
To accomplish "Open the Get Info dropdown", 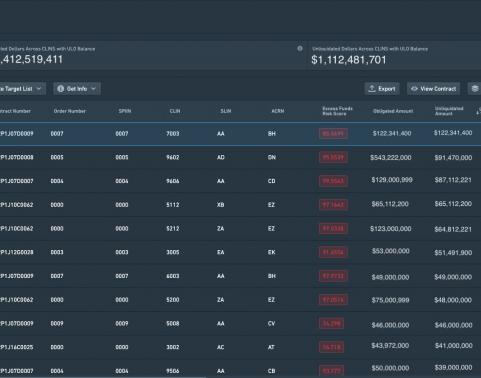I will pyautogui.click(x=77, y=89).
